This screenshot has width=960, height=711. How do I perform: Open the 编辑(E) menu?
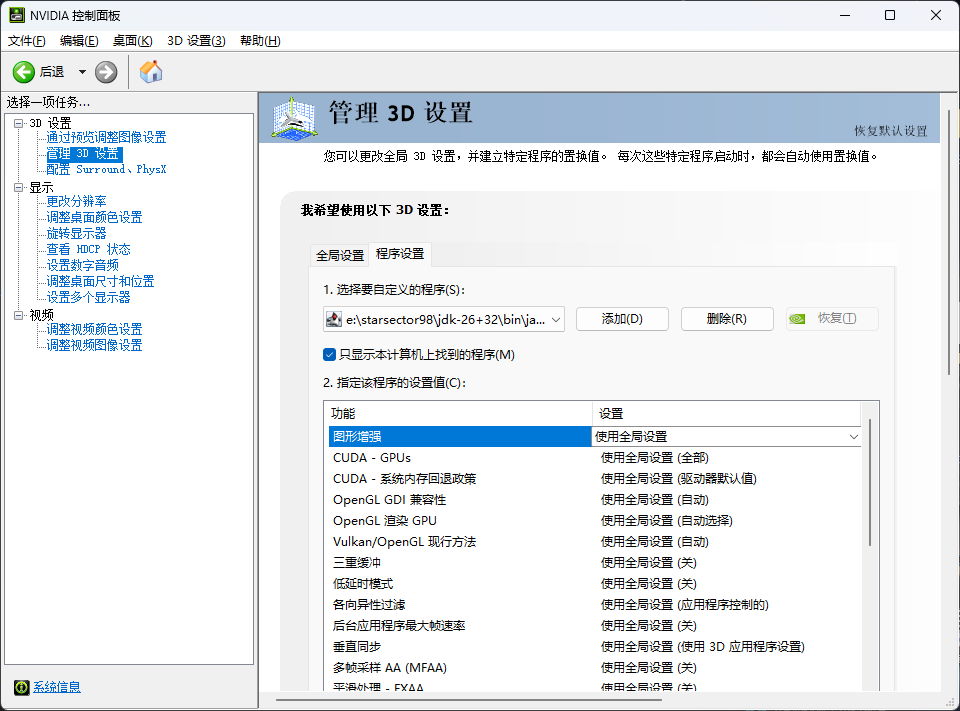[x=80, y=40]
